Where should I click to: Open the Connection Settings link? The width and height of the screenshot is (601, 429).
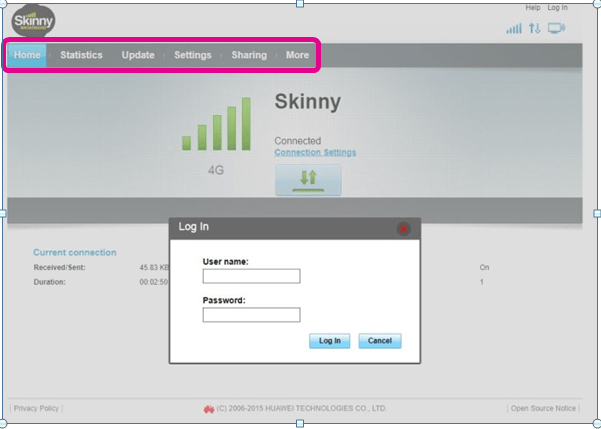click(315, 152)
